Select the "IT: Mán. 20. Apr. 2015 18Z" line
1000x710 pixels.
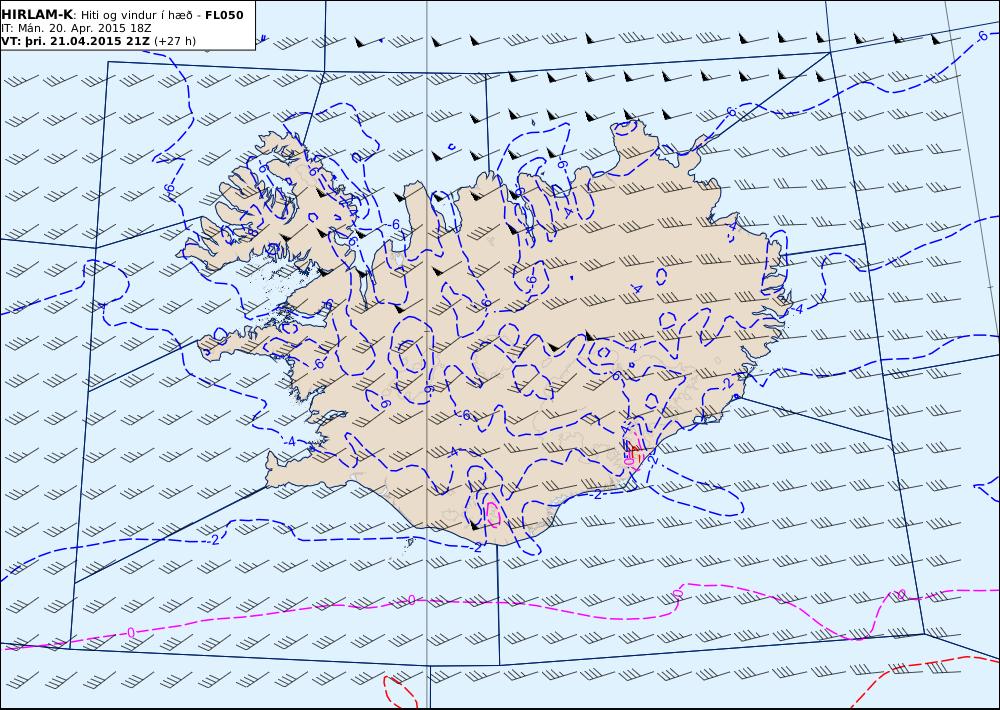(76, 28)
